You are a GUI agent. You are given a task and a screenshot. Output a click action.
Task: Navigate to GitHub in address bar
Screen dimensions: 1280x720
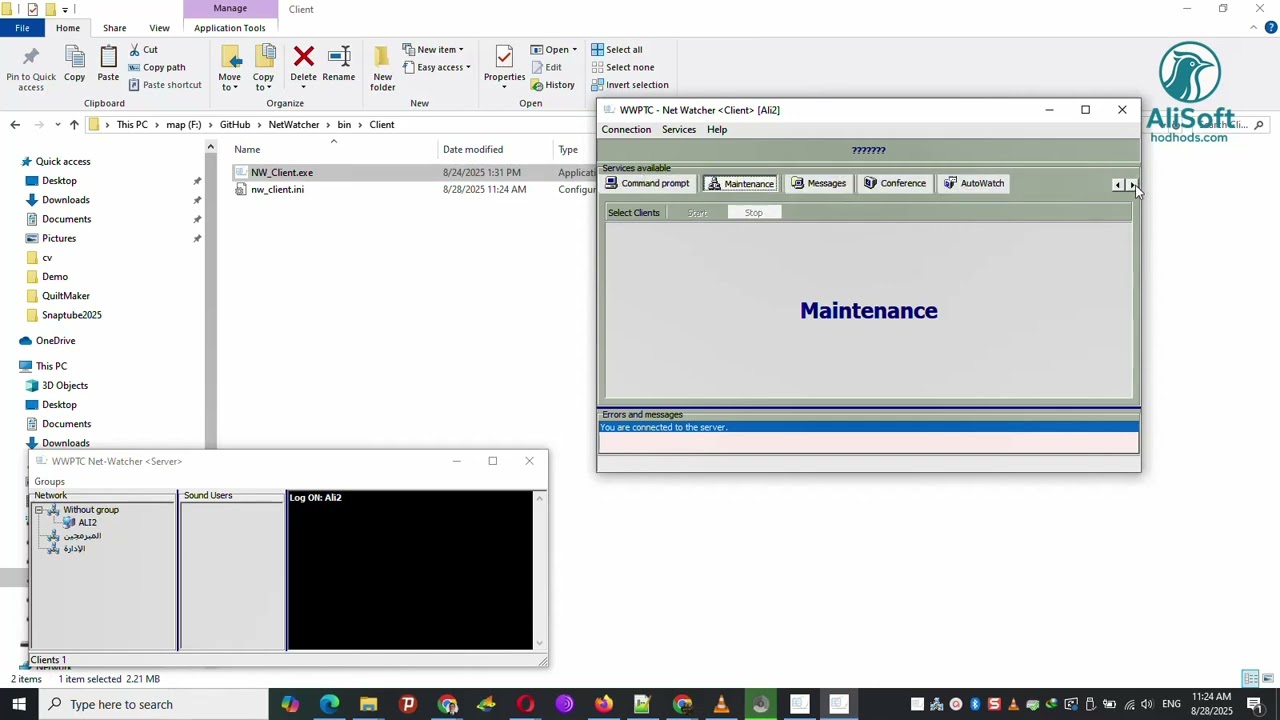tap(235, 124)
